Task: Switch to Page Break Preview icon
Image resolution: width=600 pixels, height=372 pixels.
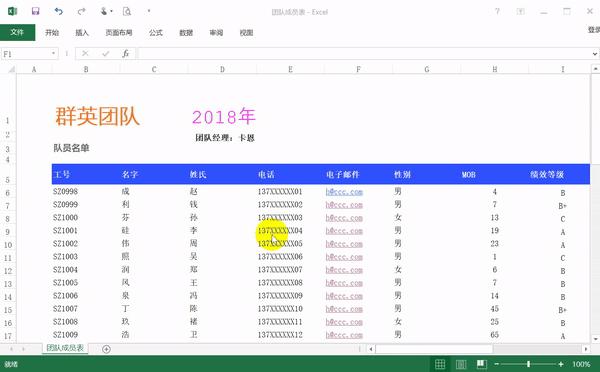Action: (x=481, y=364)
